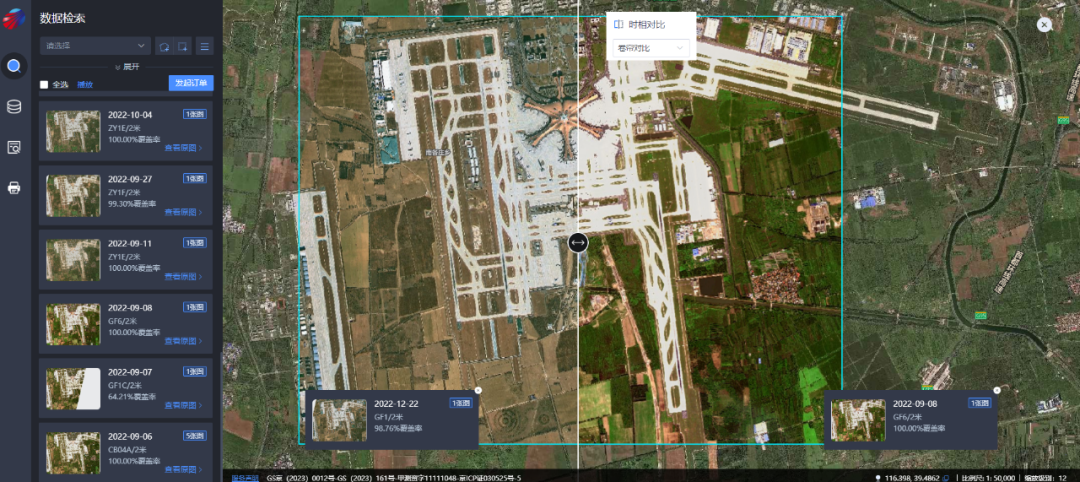Click the 98.76%覆盖率 text on left card

click(398, 428)
